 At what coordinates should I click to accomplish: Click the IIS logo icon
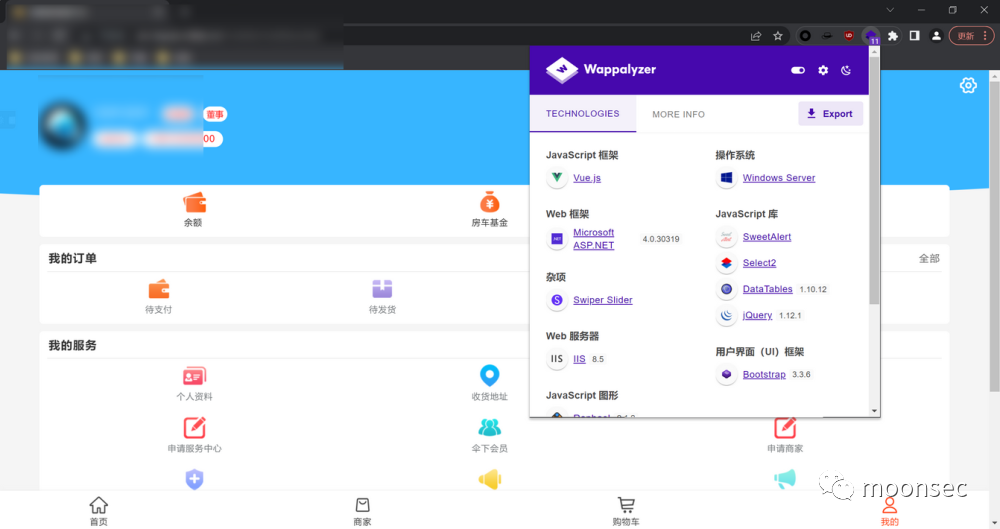(557, 359)
